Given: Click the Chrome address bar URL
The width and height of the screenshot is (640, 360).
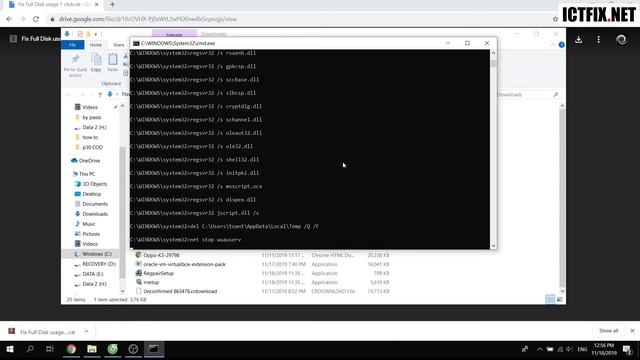Looking at the screenshot, I should click(148, 19).
